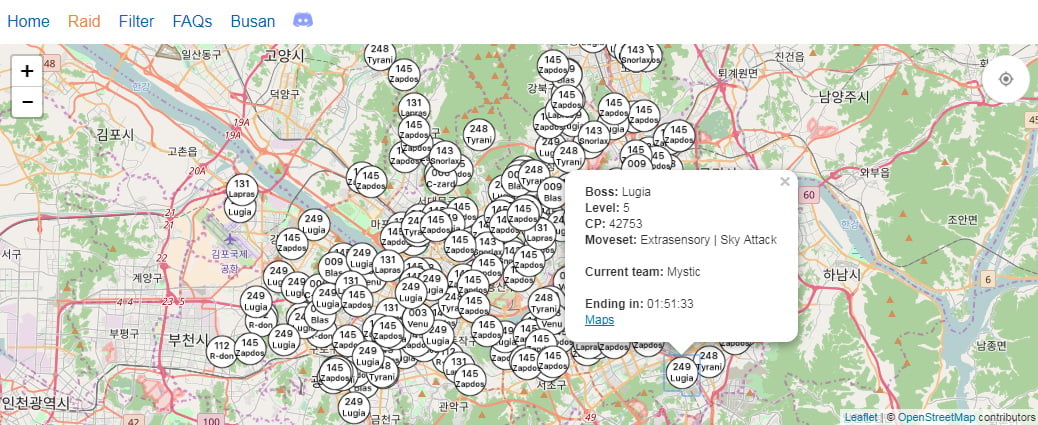Select Zapdos marker beside the 112 R-don
Screen dimensions: 1038x425
pyautogui.click(x=250, y=348)
